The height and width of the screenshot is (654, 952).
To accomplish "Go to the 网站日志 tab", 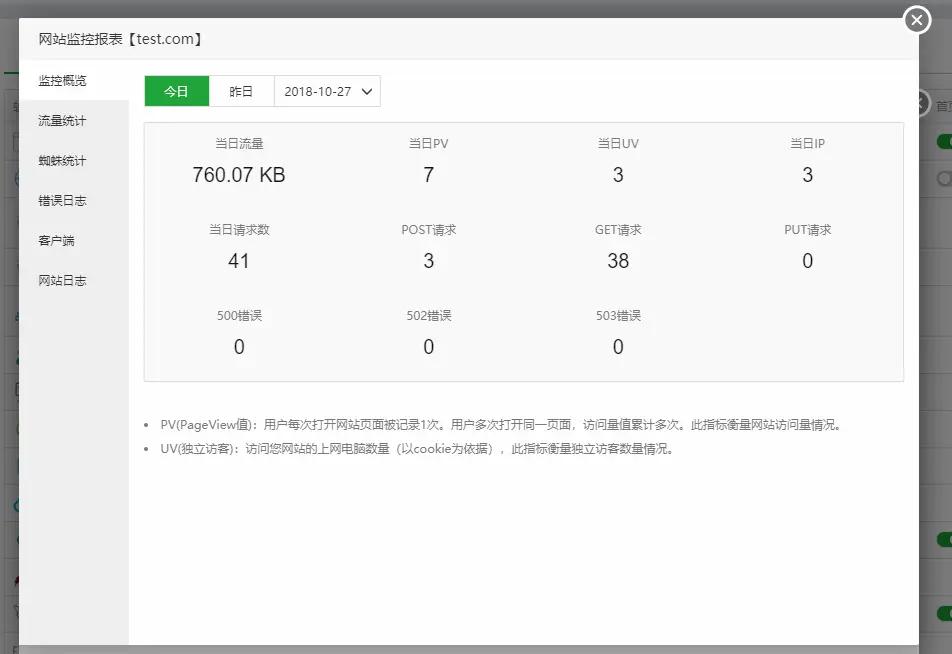I will [x=62, y=280].
